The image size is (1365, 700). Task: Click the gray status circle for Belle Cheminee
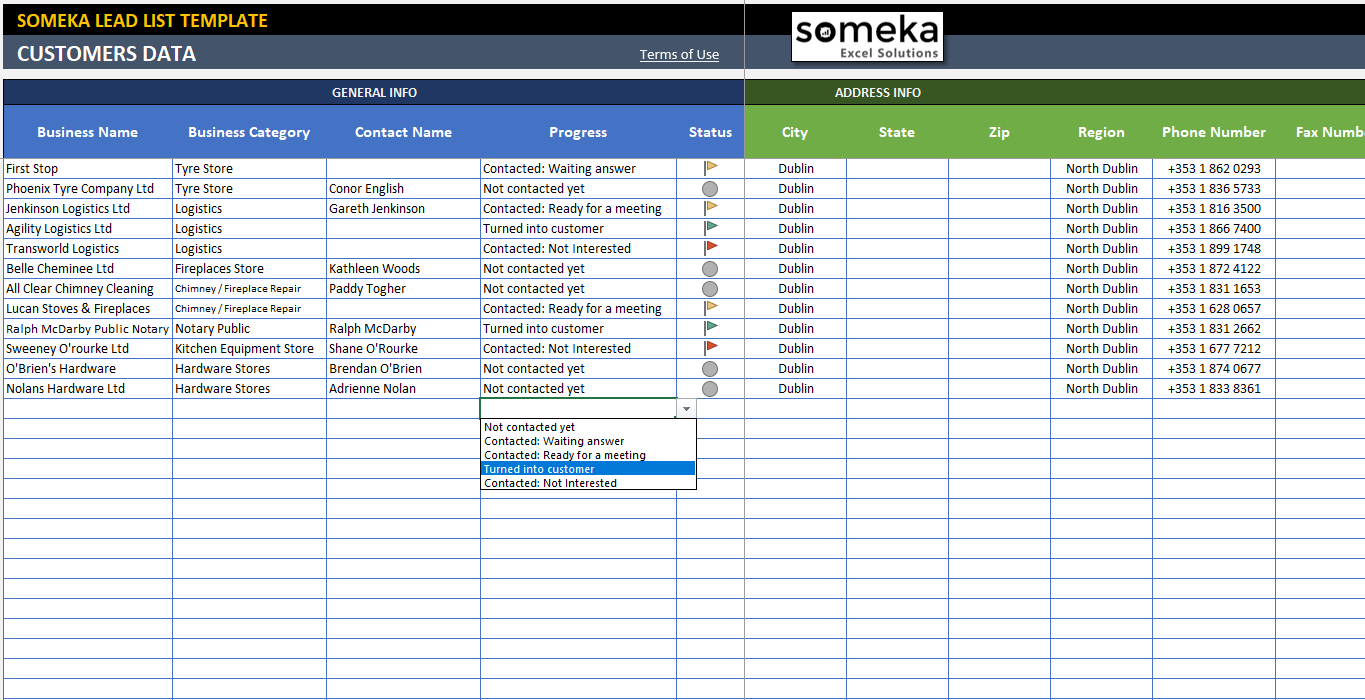click(x=710, y=268)
